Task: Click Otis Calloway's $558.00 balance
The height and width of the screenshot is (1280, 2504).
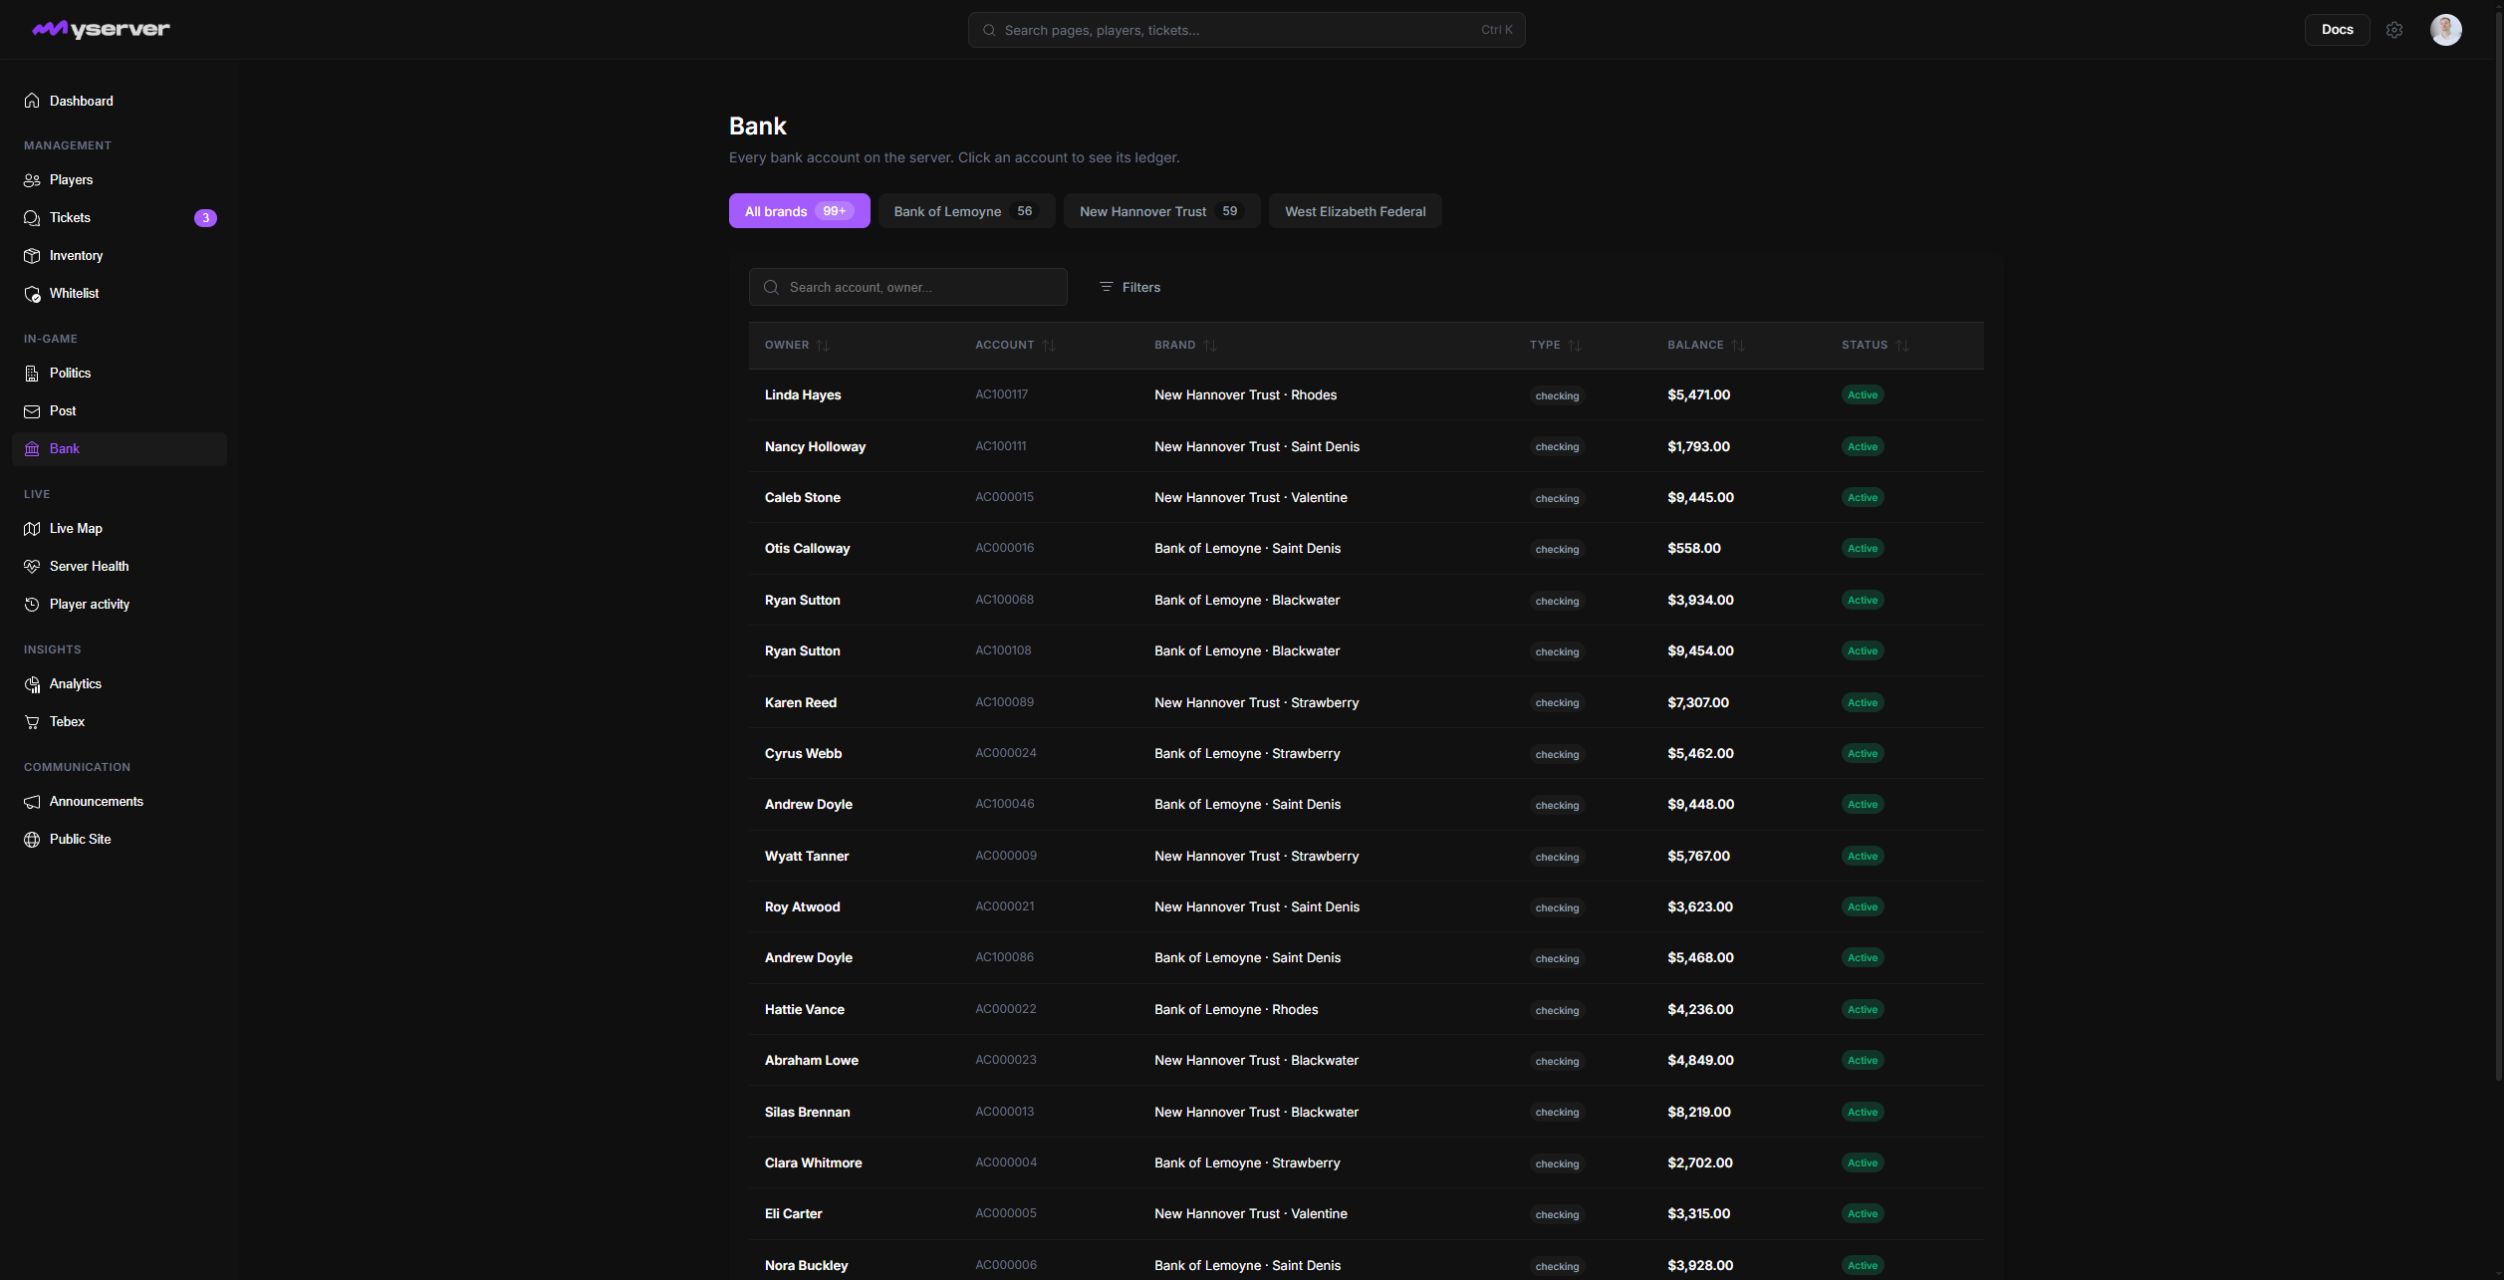Action: click(1694, 548)
